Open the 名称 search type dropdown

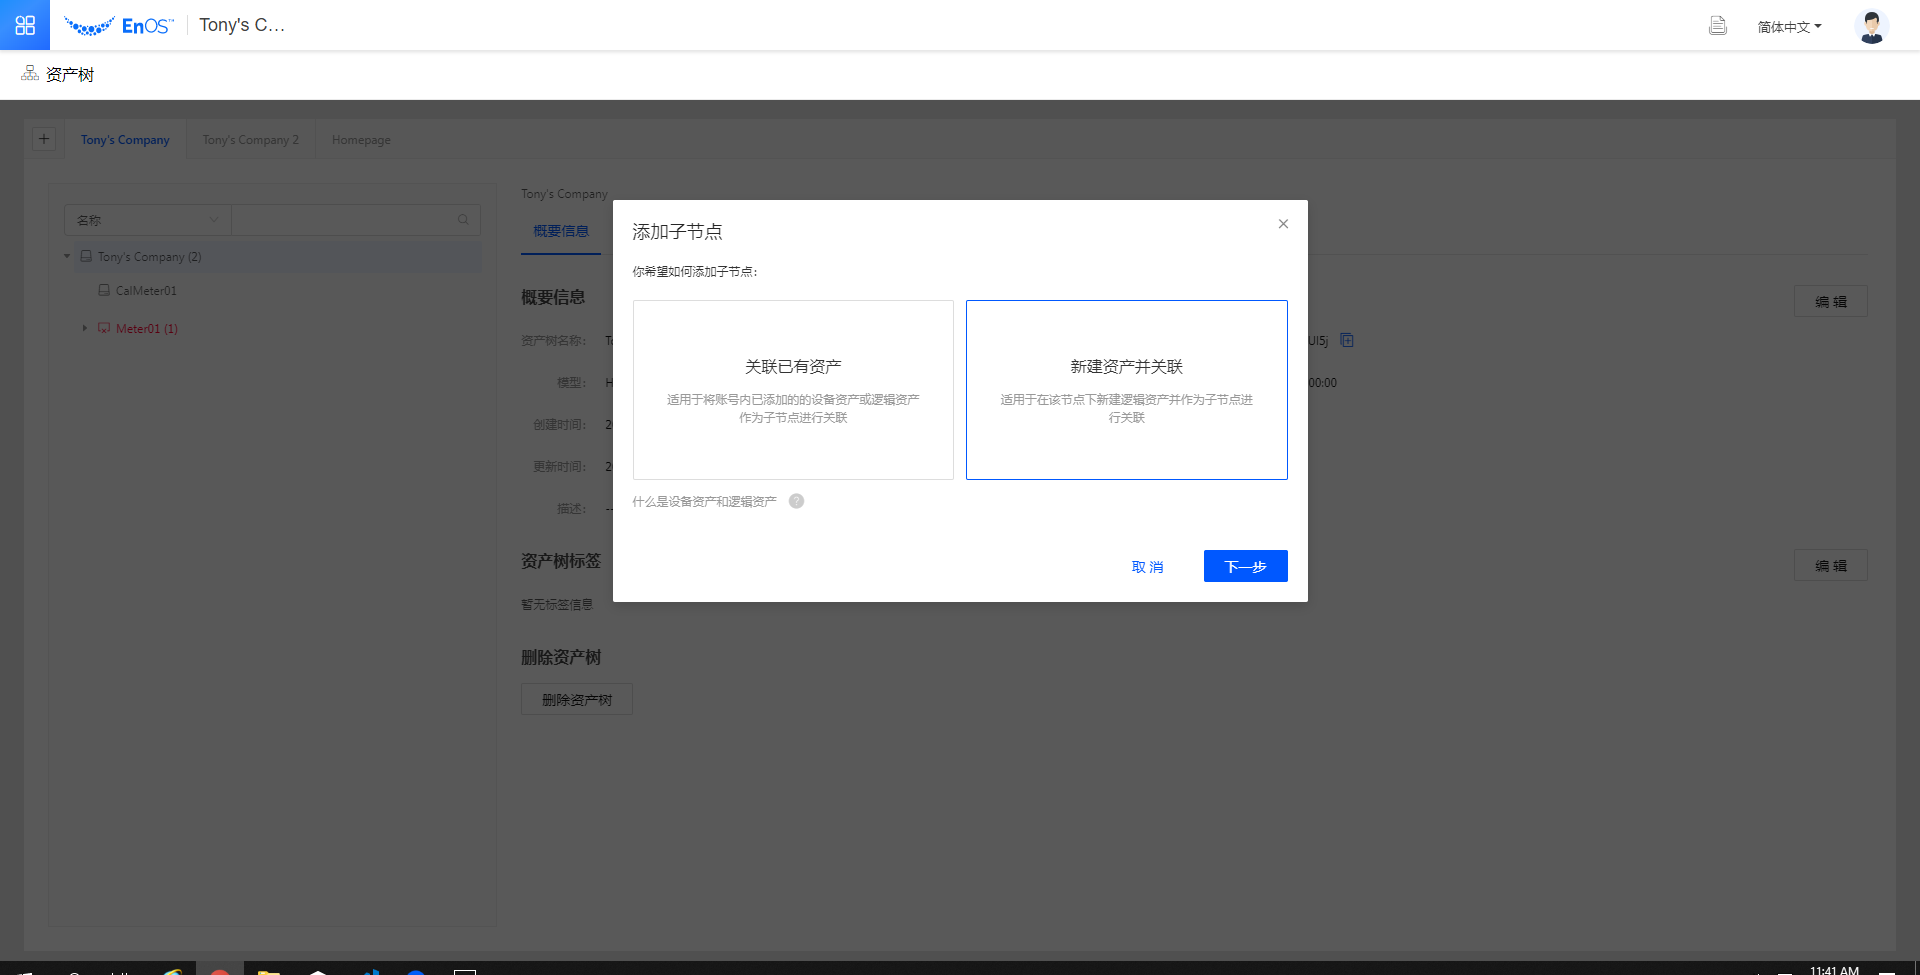pos(148,220)
